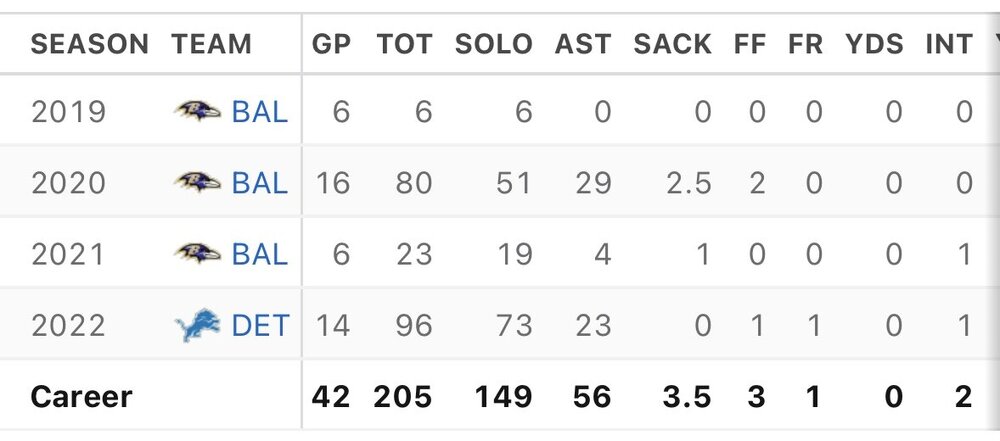This screenshot has height=441, width=1000.
Task: Click the Ravens logo in the 2021 row
Action: pyautogui.click(x=197, y=254)
